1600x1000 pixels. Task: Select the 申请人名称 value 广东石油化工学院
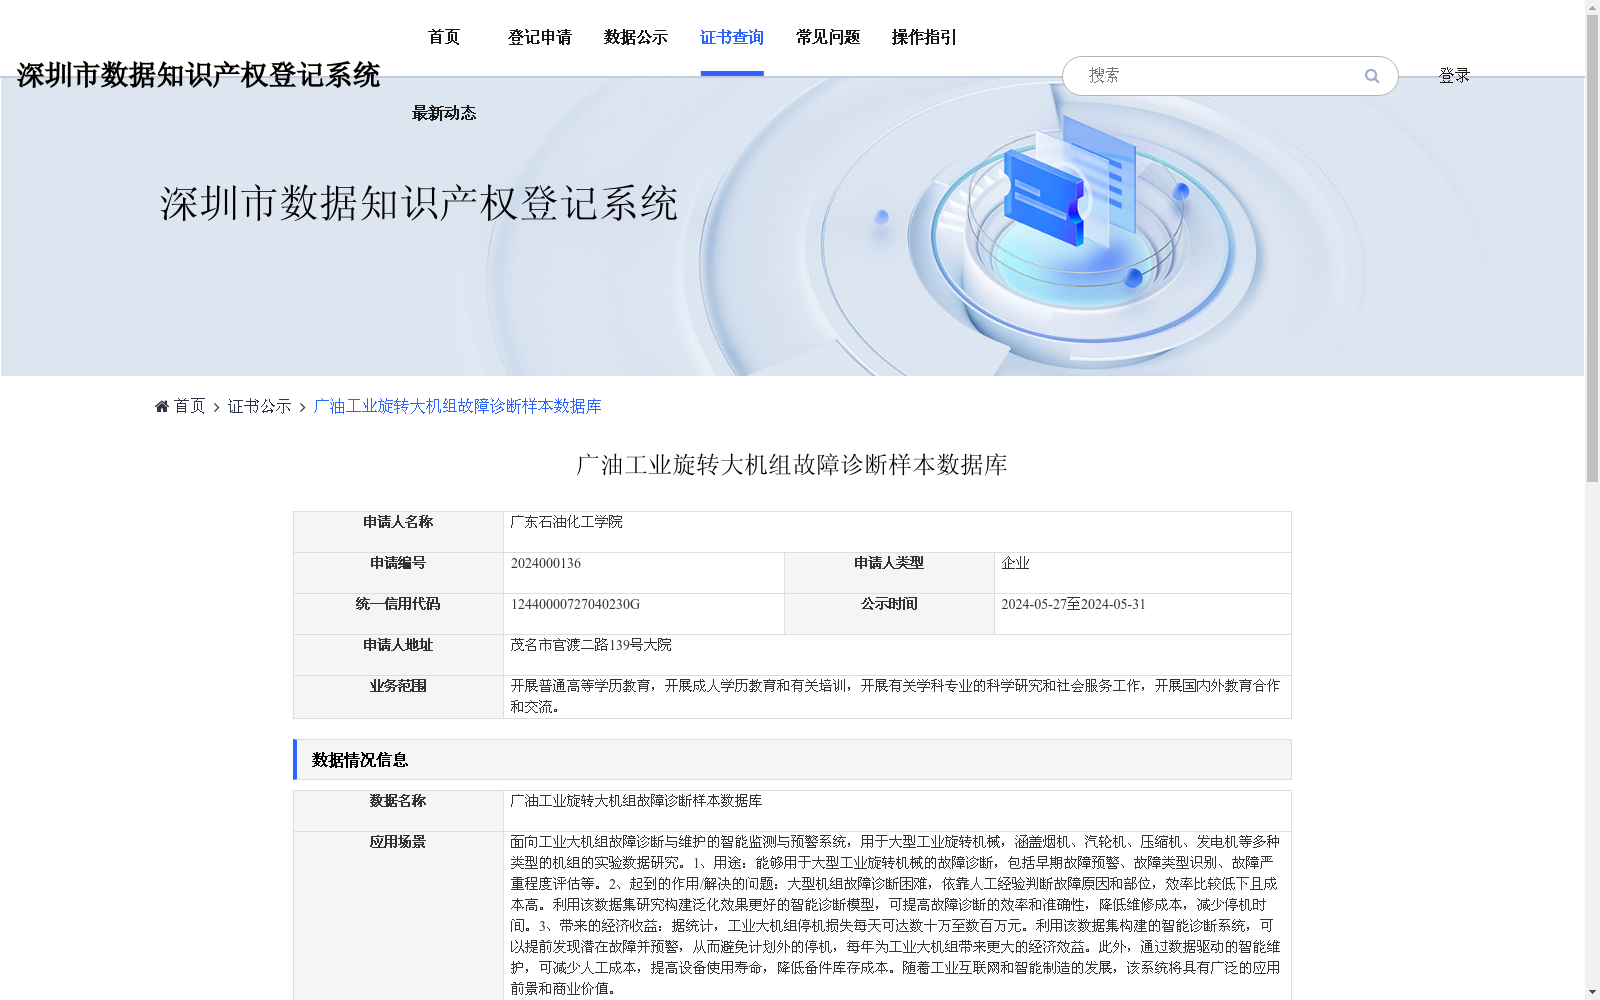(x=567, y=522)
